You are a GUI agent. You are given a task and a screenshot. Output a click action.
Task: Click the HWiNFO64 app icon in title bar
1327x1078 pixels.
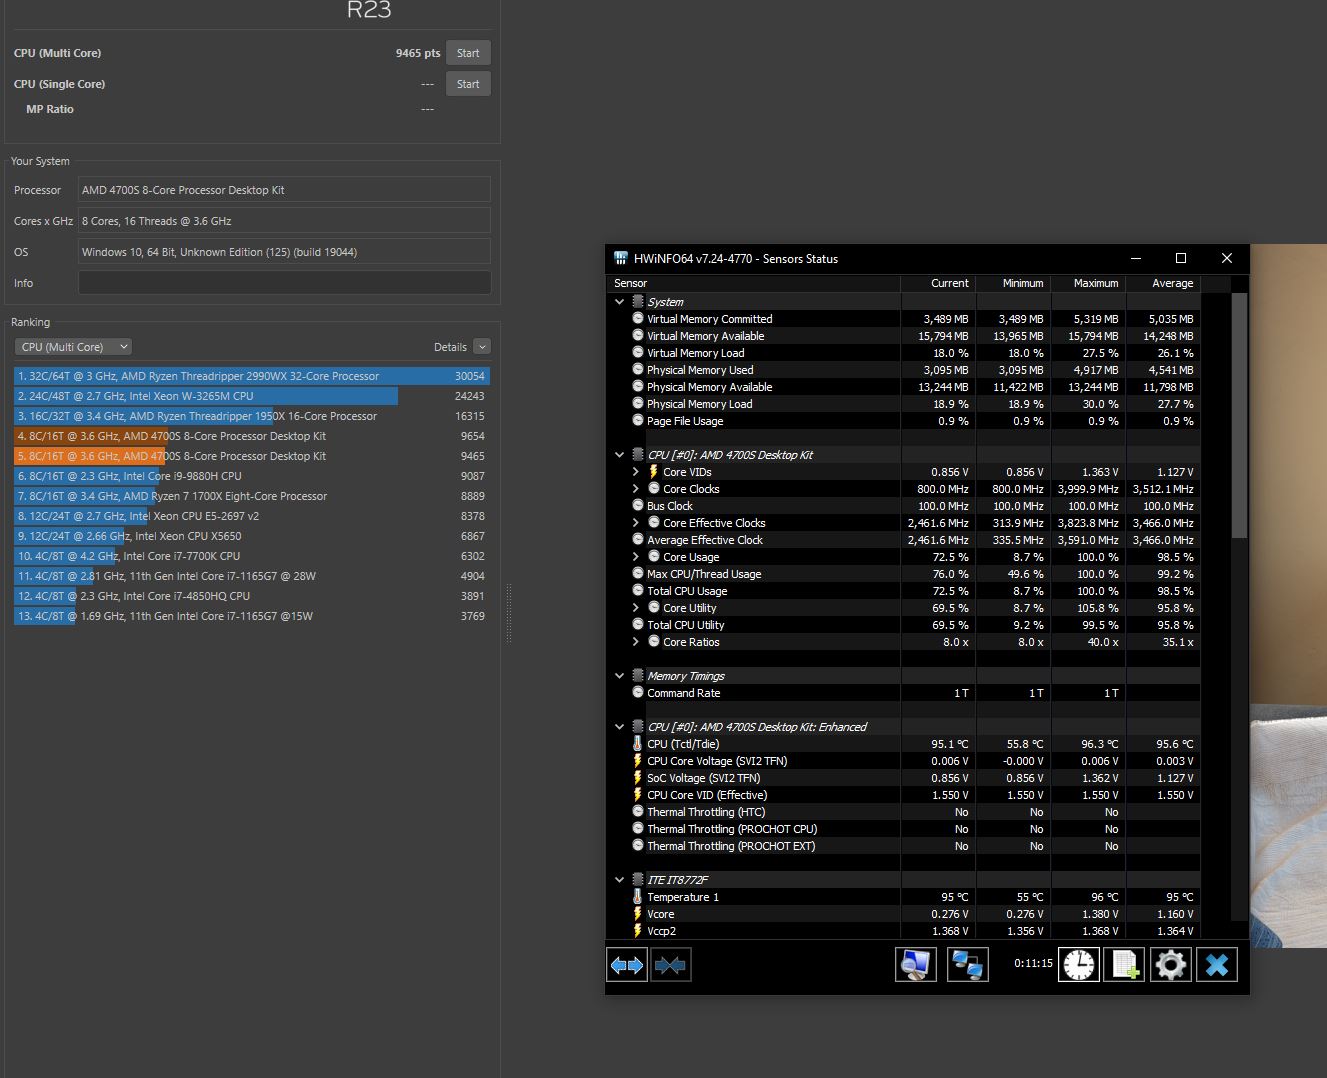[620, 258]
